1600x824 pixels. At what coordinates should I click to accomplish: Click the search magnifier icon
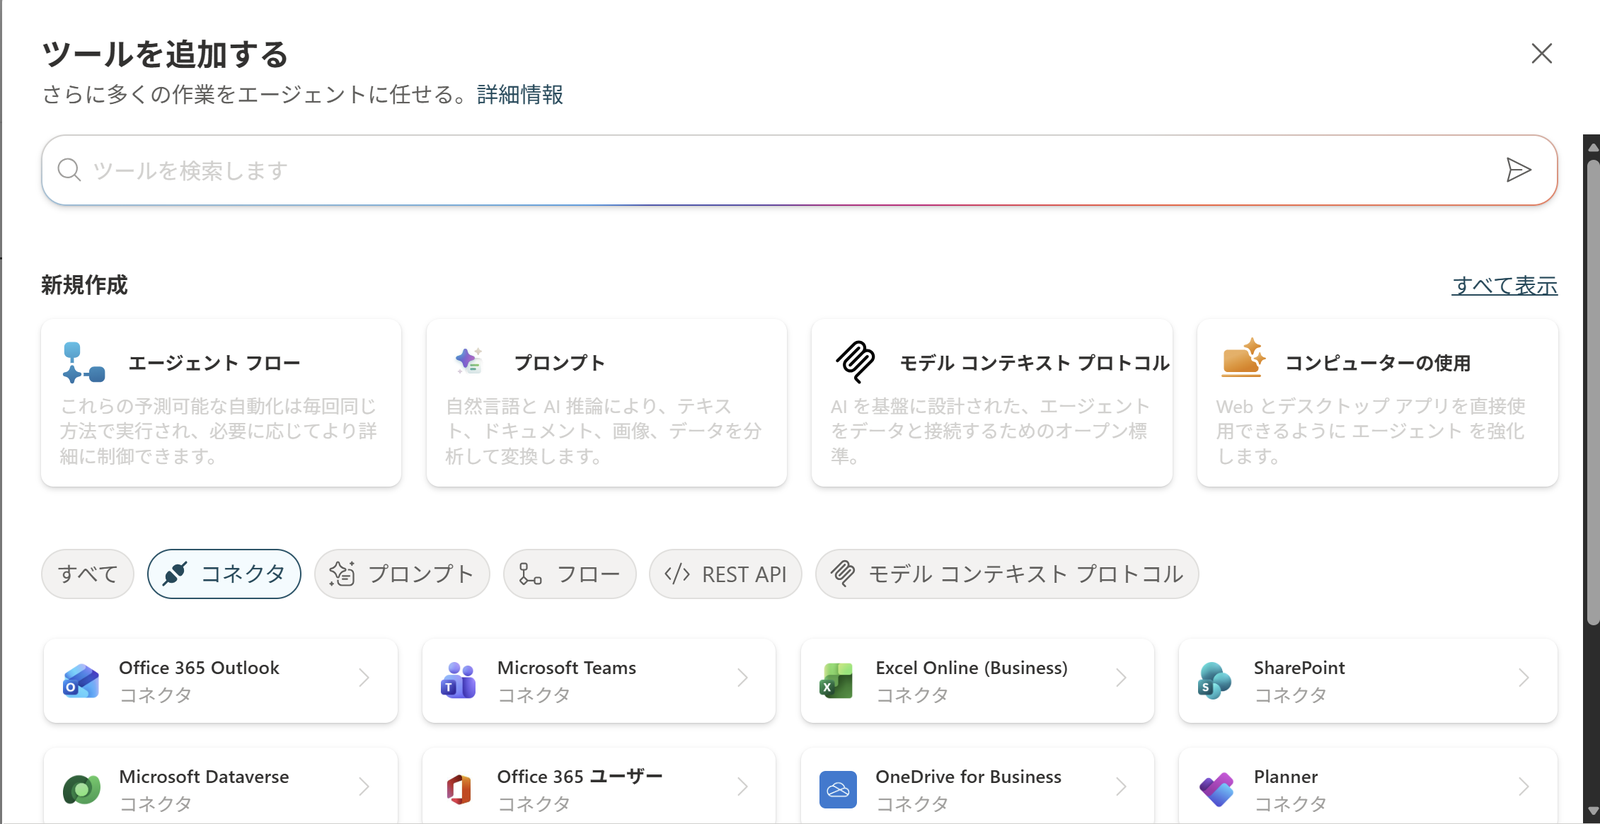(69, 170)
